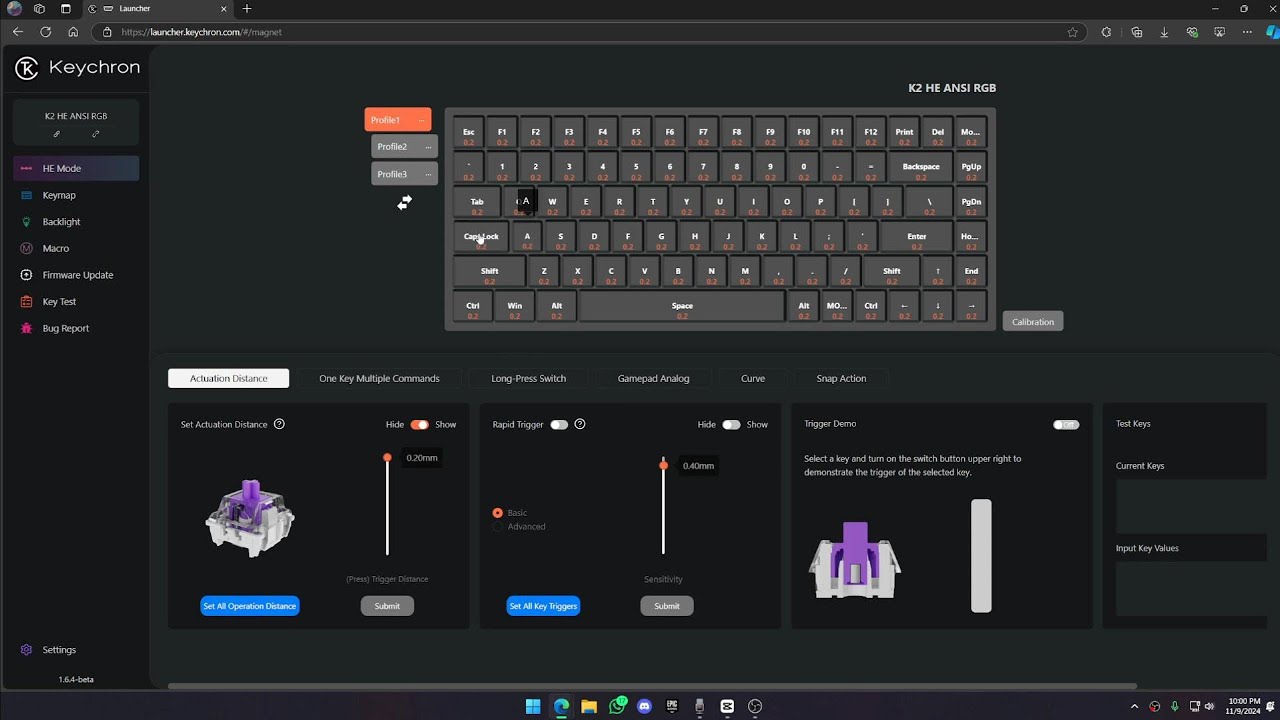Open help icon next to Rapid Trigger
The width and height of the screenshot is (1280, 720).
(x=580, y=424)
